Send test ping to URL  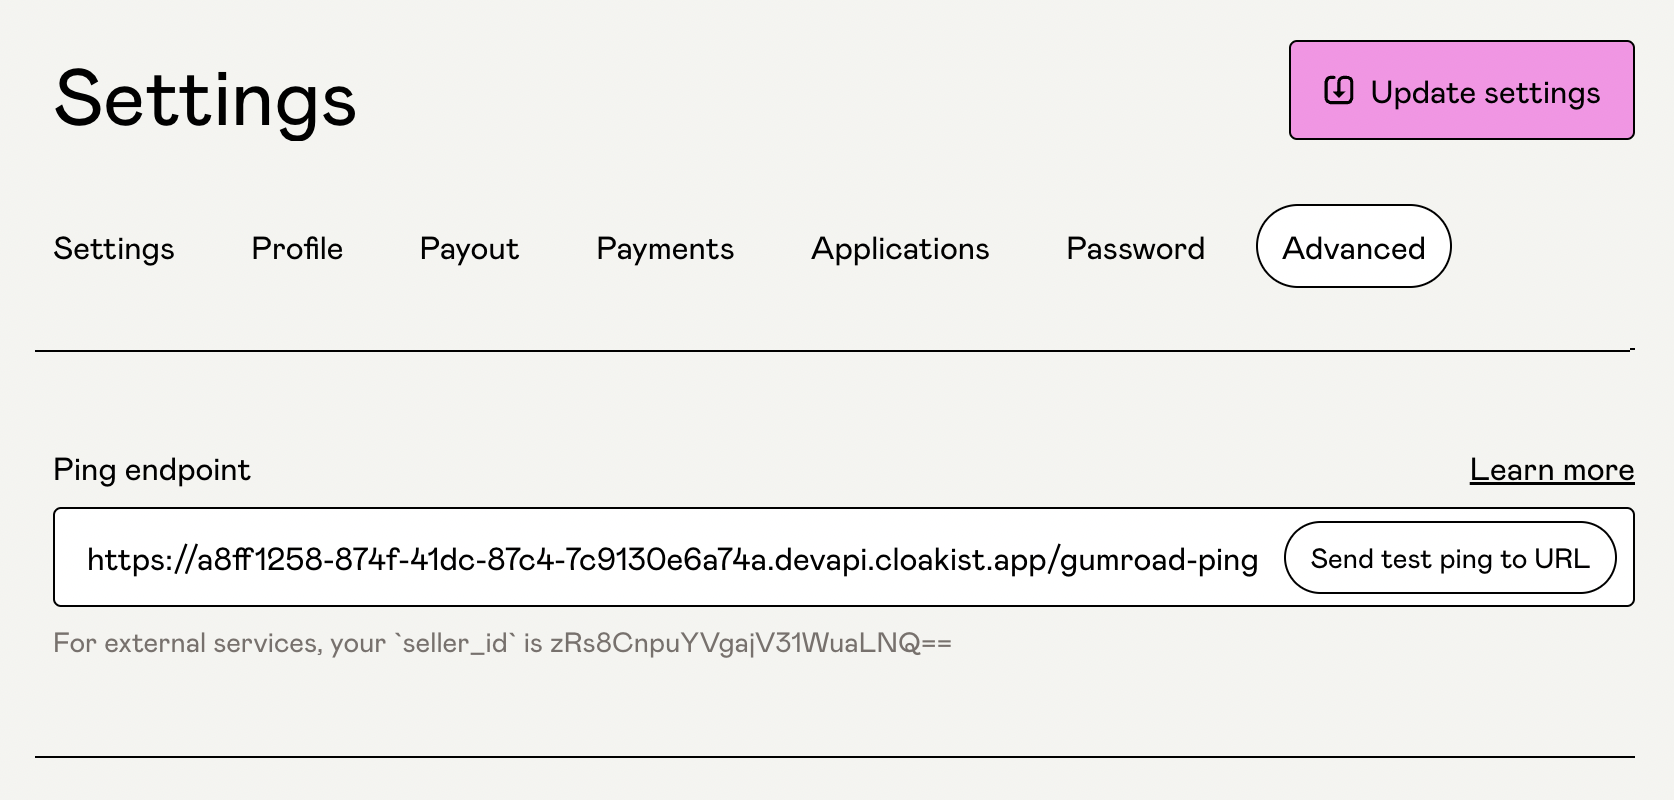pos(1450,558)
